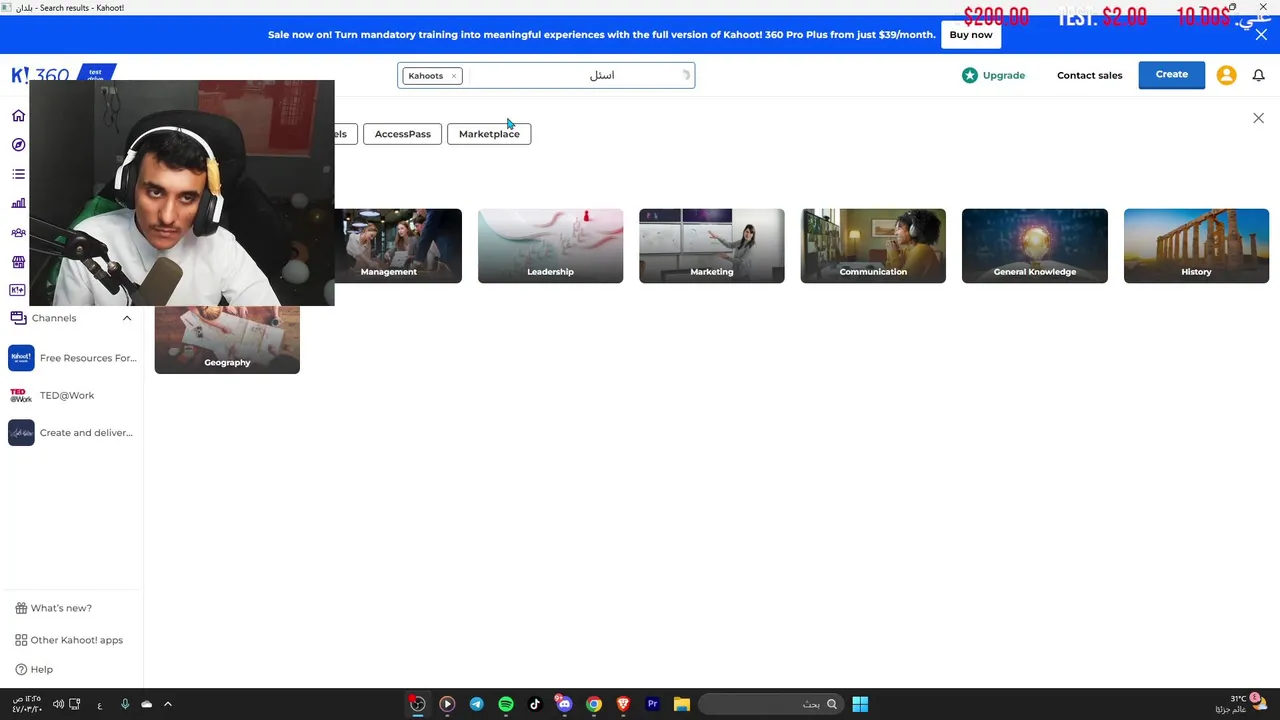This screenshot has height=720, width=1280.
Task: Open the taskbar clock and date
Action: coord(27,704)
